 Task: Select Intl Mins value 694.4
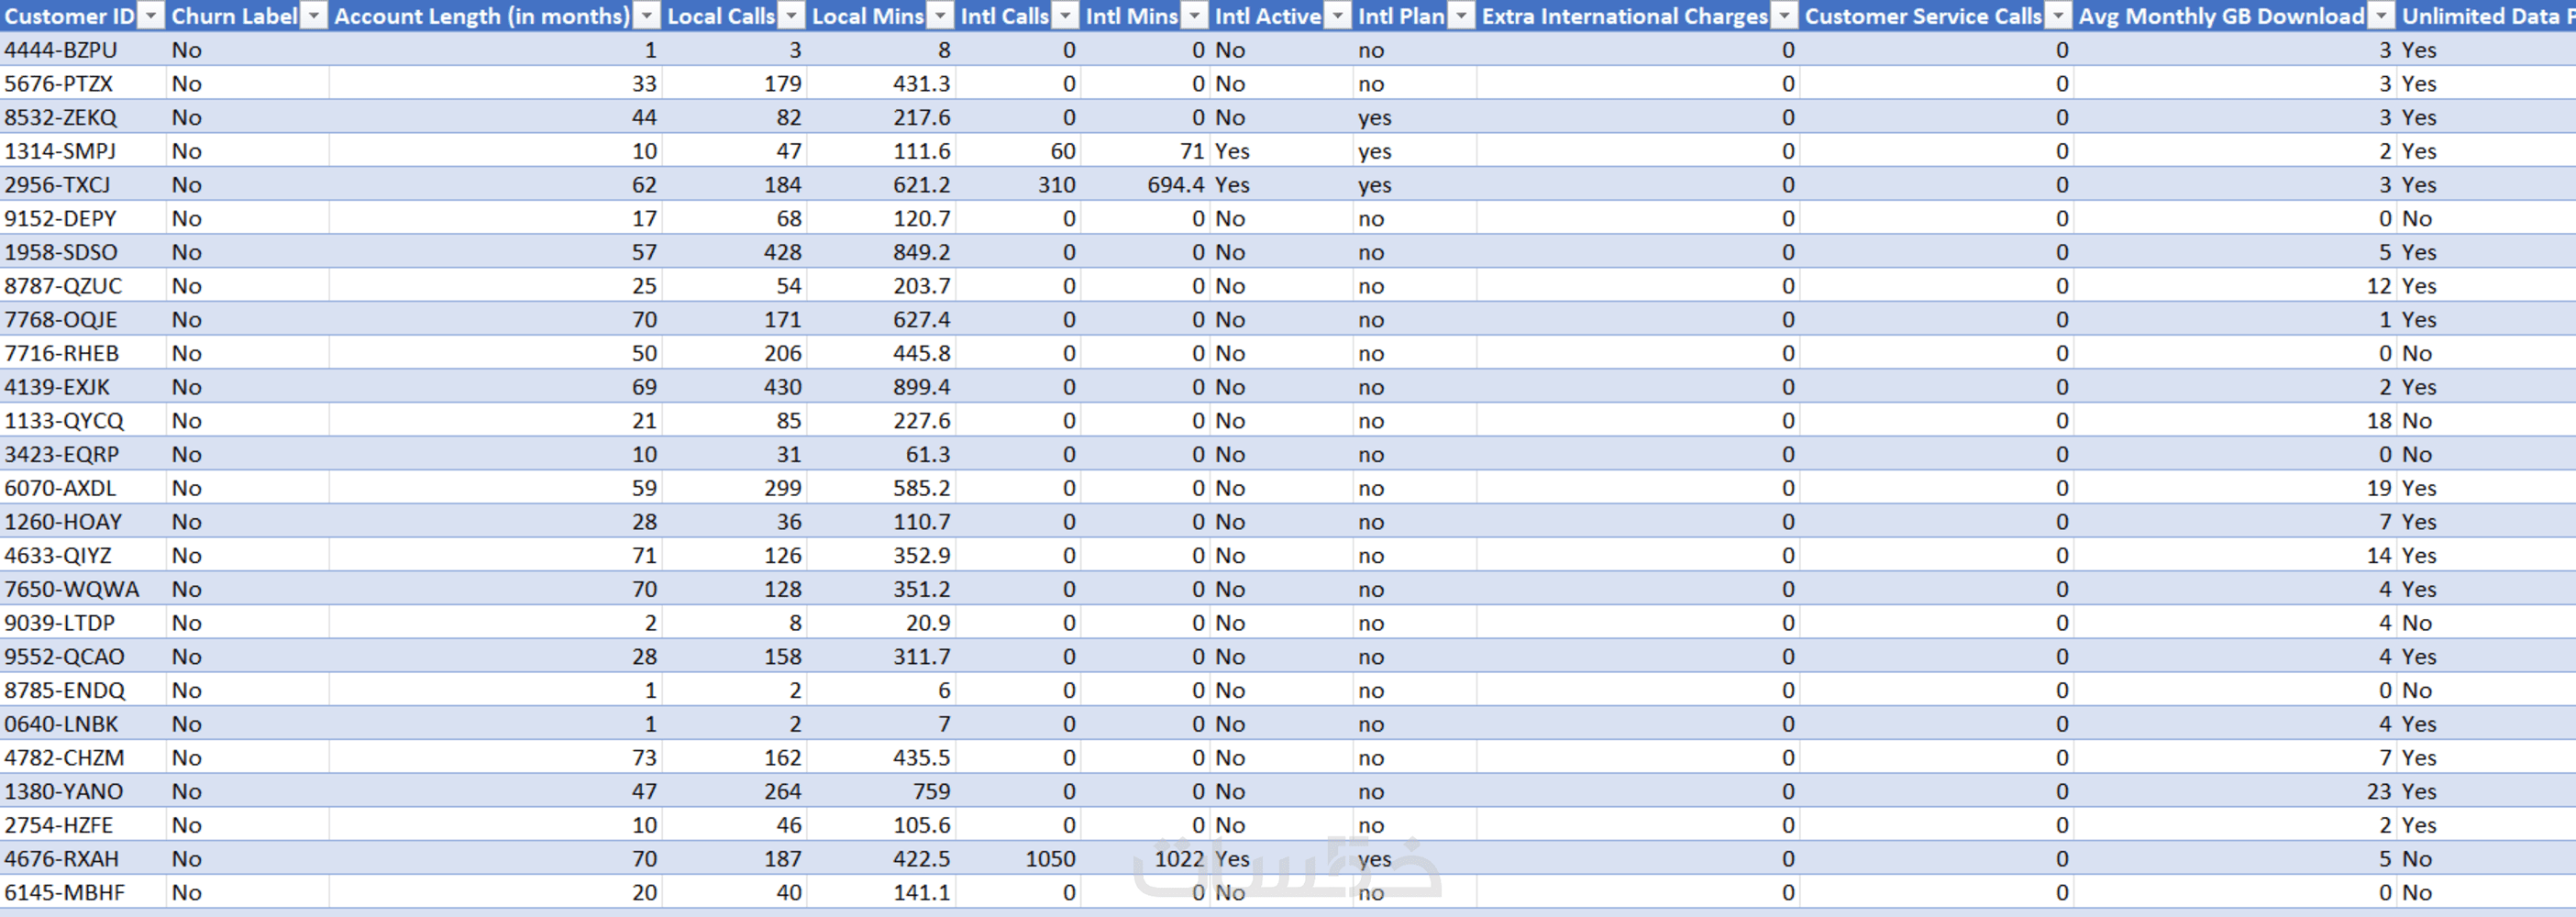(1145, 184)
